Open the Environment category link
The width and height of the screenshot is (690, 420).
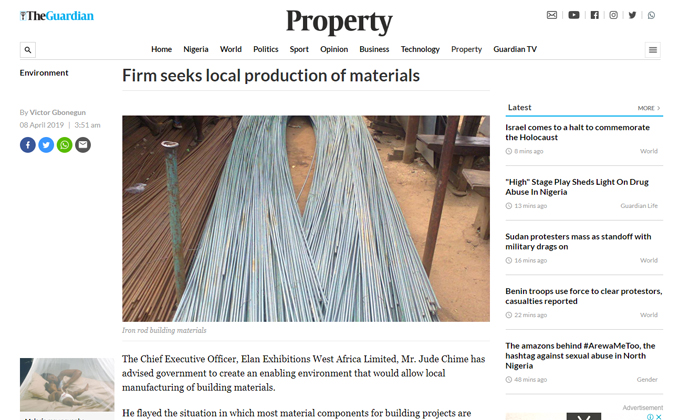[x=44, y=73]
